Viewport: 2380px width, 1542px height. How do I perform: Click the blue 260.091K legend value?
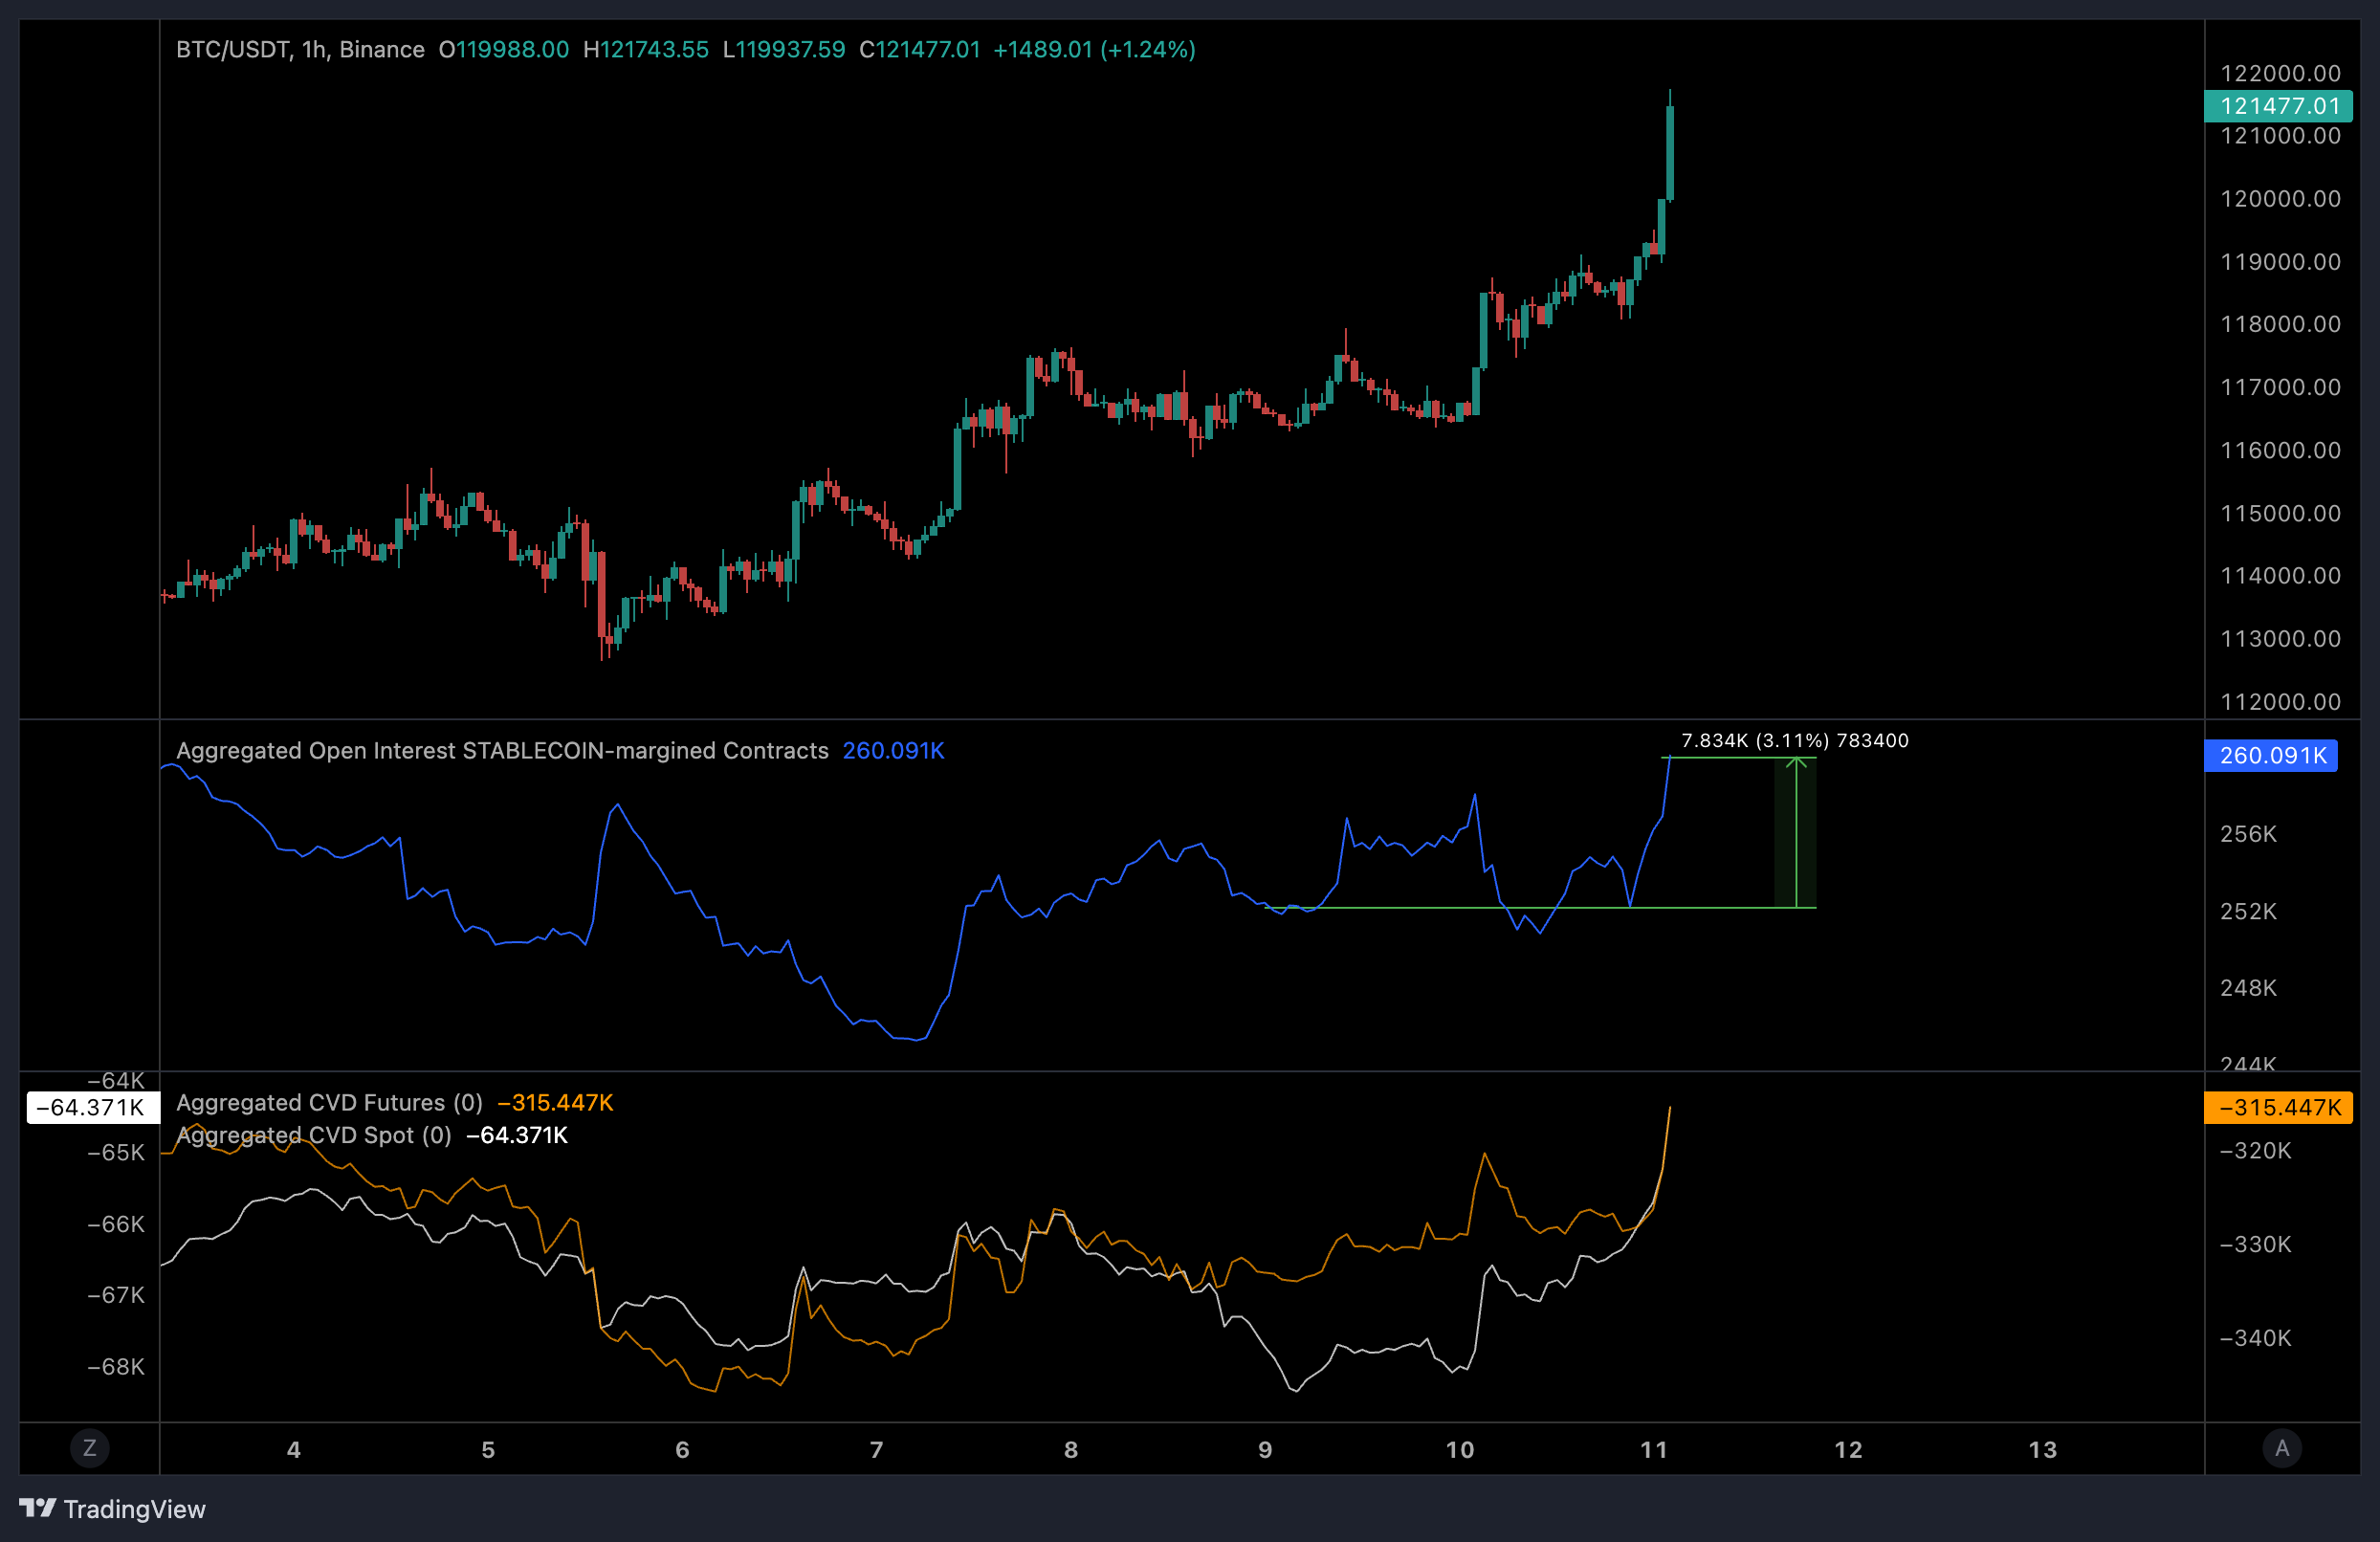coord(892,751)
